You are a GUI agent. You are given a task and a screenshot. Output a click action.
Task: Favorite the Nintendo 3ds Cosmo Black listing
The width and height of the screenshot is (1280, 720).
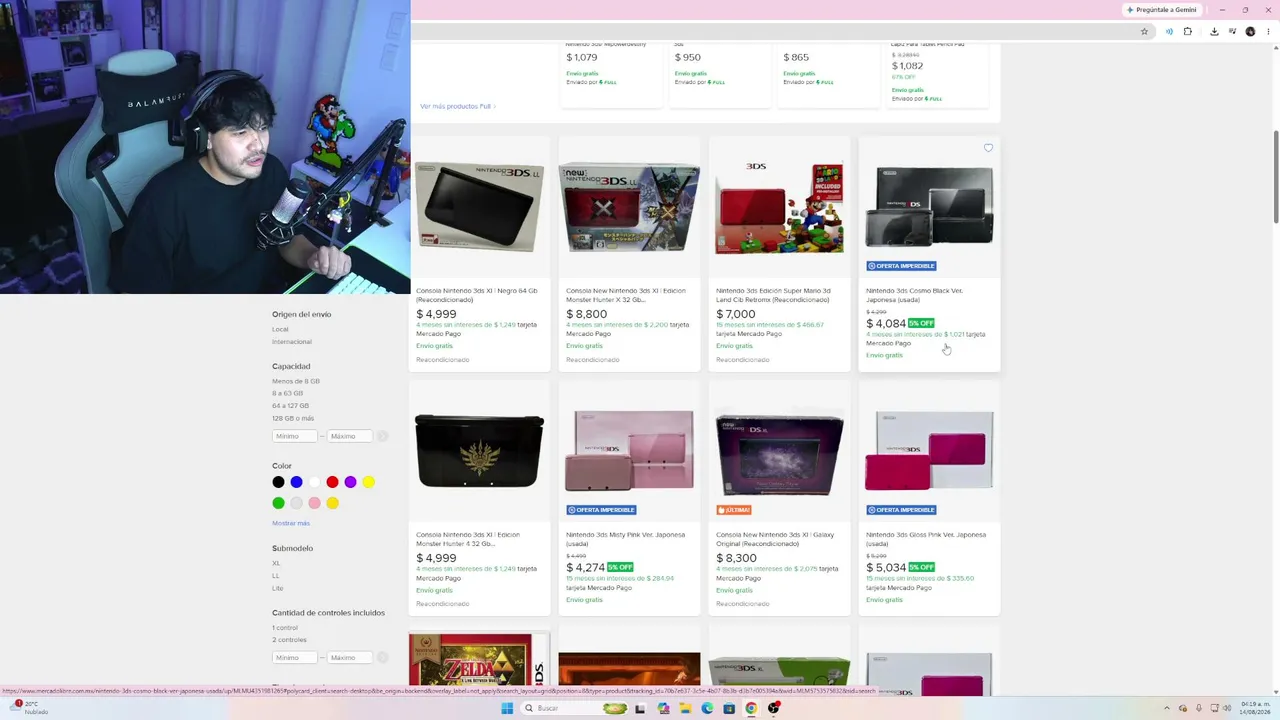click(x=988, y=148)
